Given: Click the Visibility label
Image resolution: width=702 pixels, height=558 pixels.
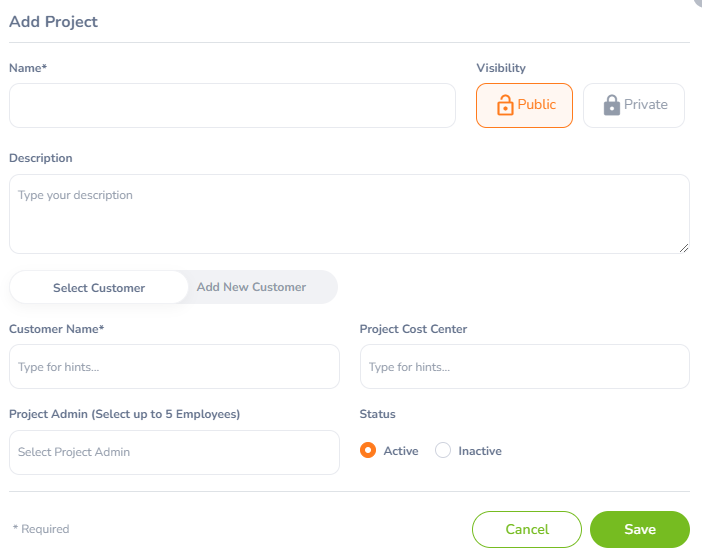Looking at the screenshot, I should click(501, 68).
